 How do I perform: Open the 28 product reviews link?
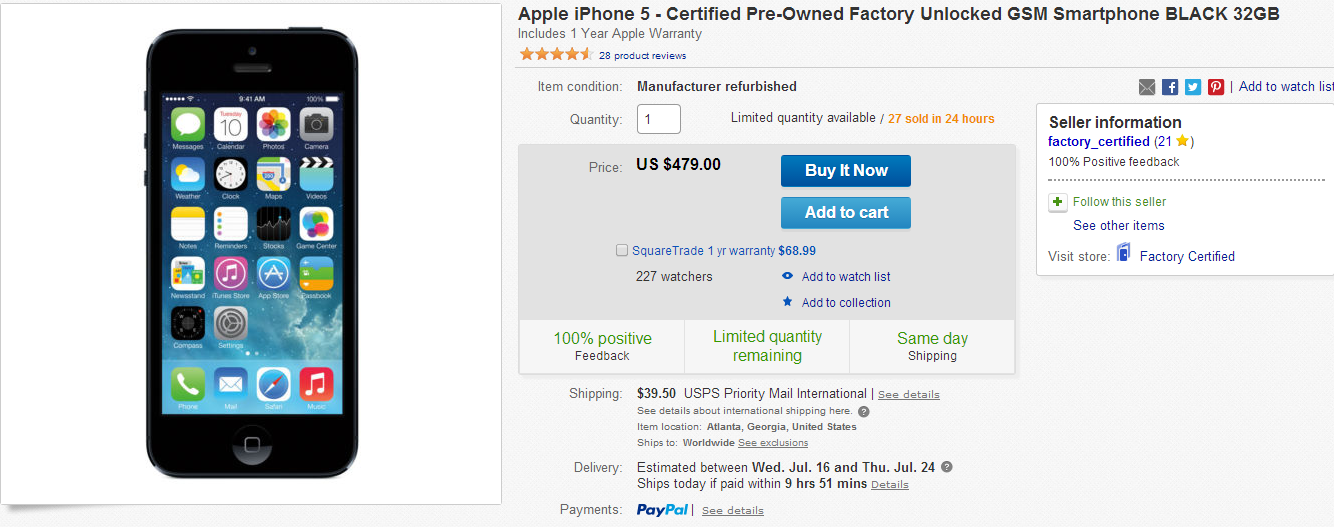pos(642,56)
